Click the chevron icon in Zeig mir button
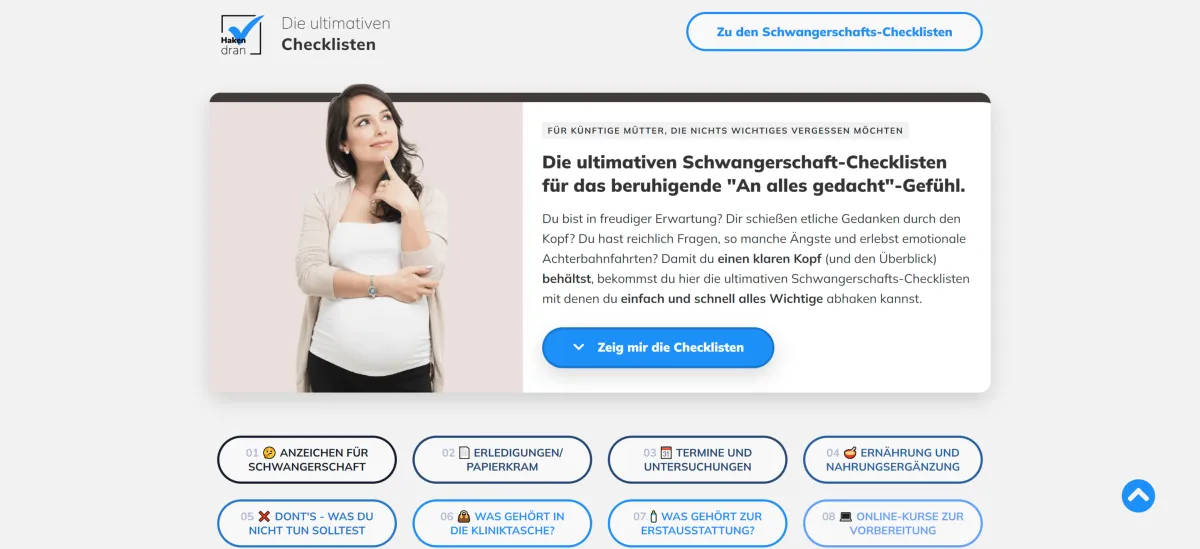1200x549 pixels. pos(578,347)
